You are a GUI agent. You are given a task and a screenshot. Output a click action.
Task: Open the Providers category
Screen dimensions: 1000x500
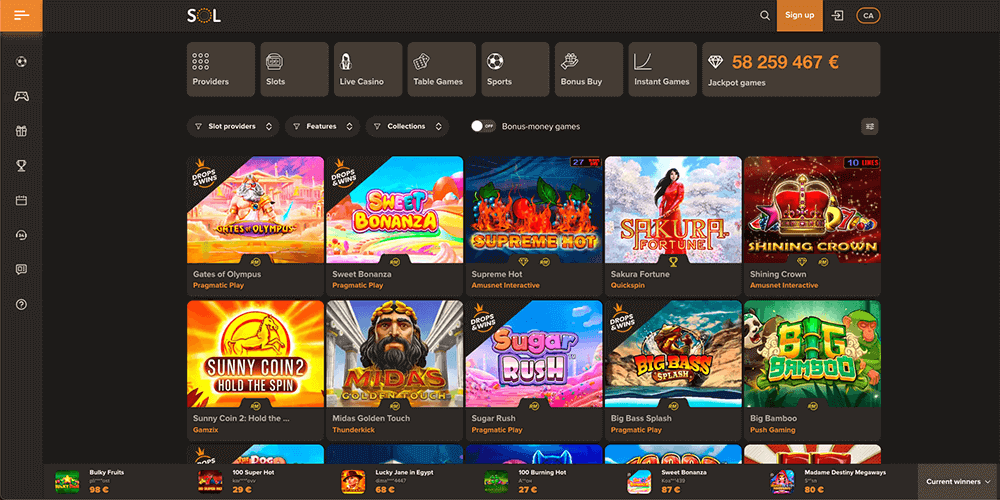[x=221, y=70]
